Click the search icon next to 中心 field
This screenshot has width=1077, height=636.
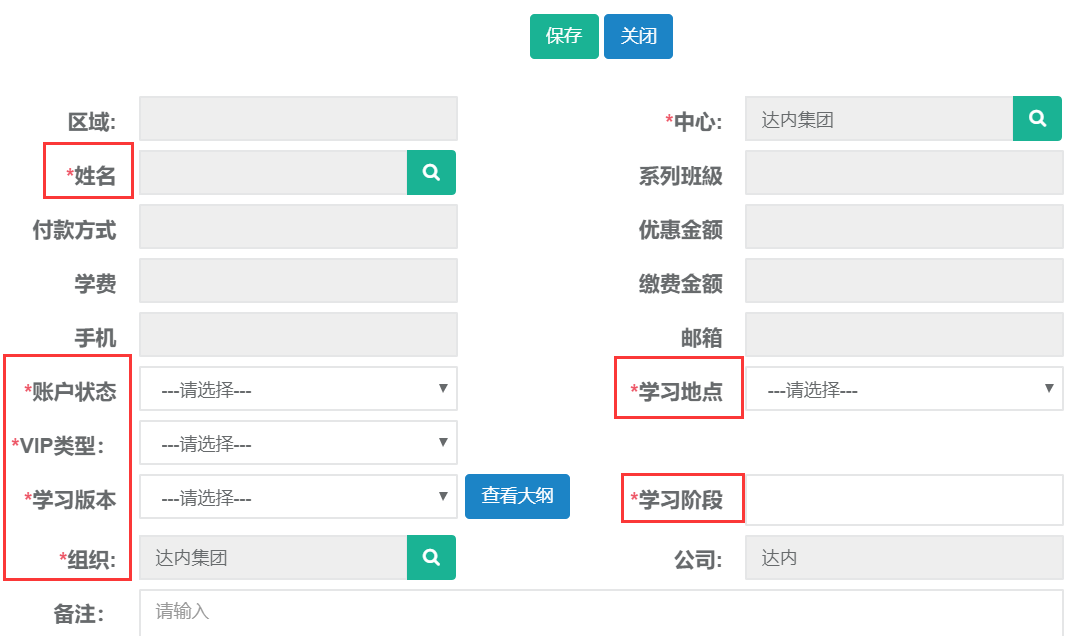[x=1037, y=119]
